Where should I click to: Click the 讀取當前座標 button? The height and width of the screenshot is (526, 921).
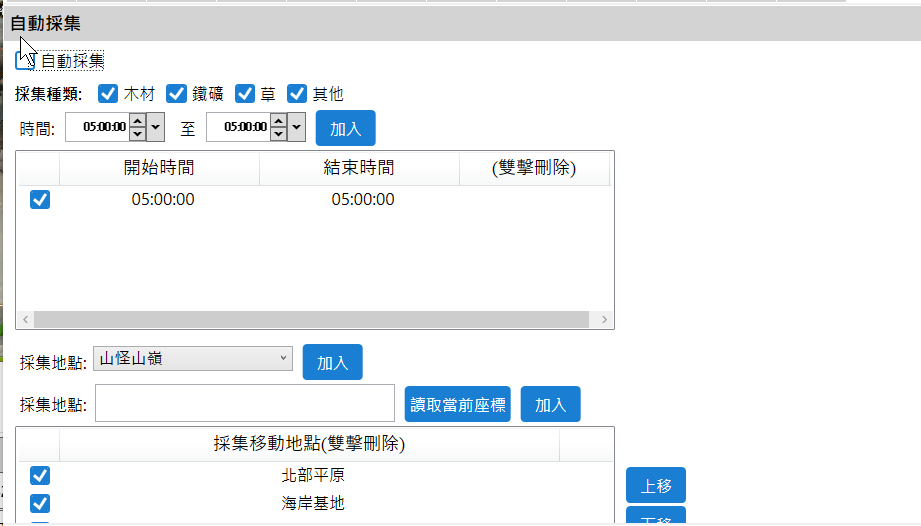(458, 405)
